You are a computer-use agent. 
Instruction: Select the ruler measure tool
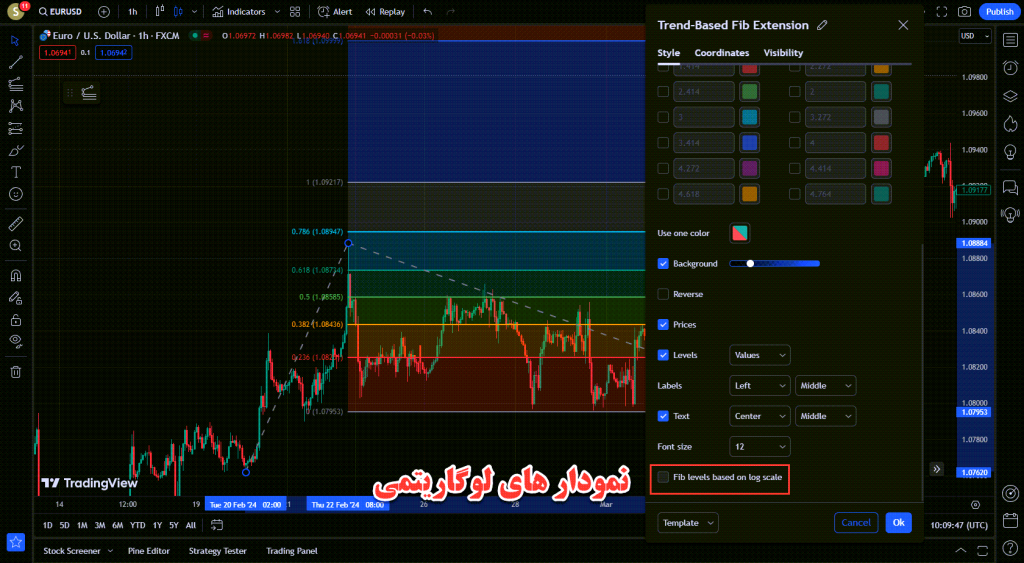[x=16, y=224]
